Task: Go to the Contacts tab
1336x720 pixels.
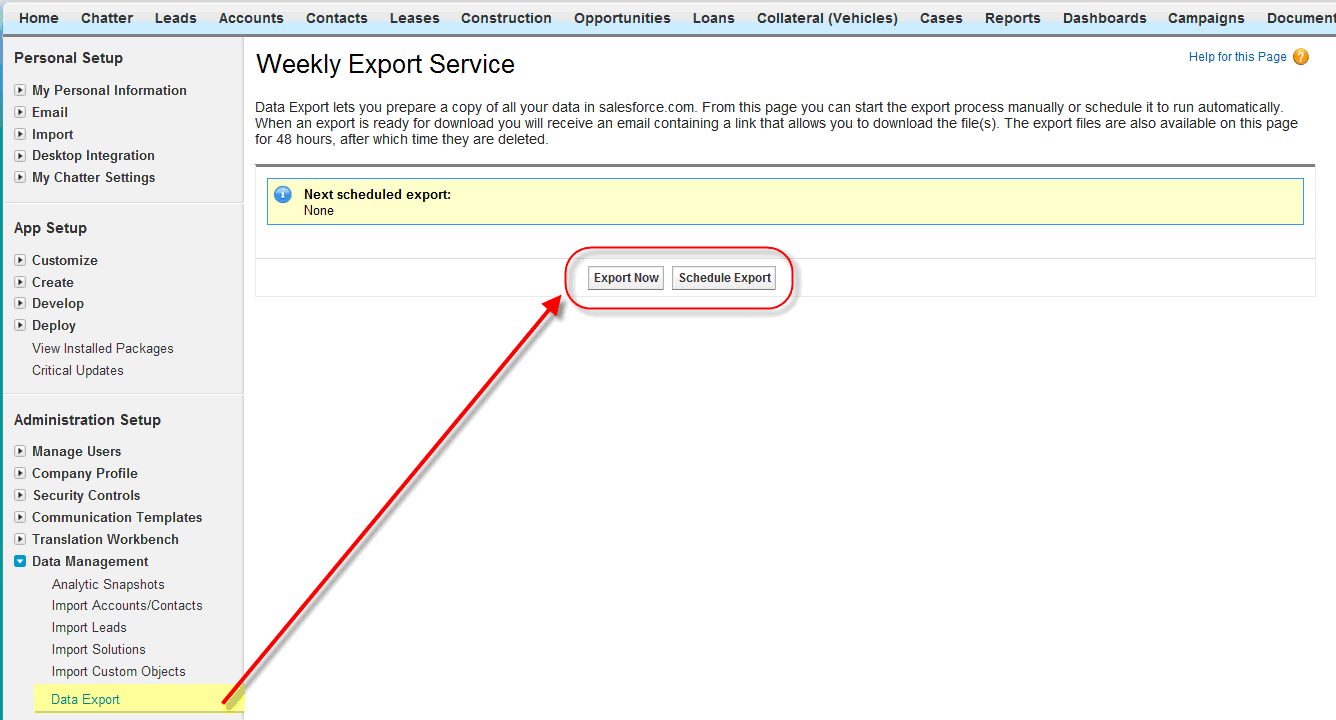Action: click(336, 17)
